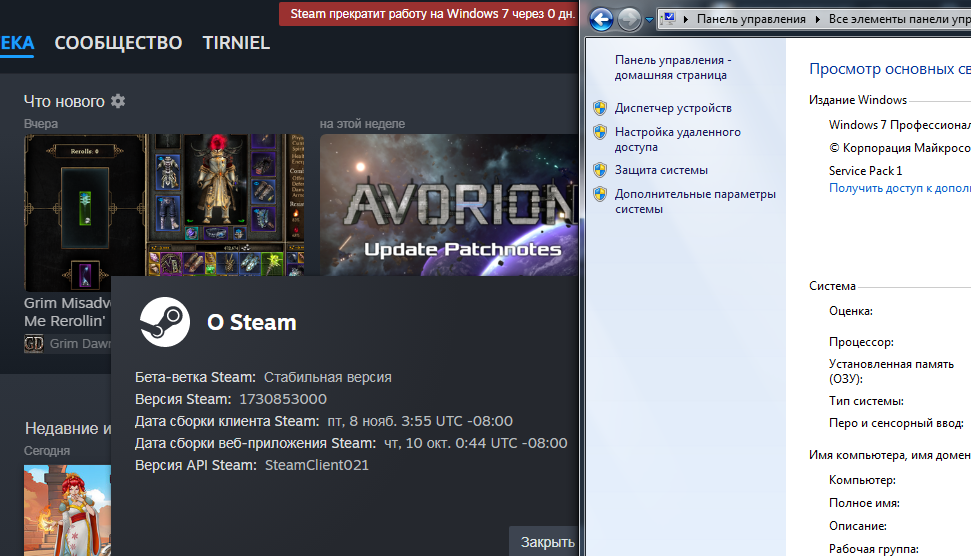The height and width of the screenshot is (556, 971).
Task: Click the Оценка: label in Система section
Action: (851, 311)
